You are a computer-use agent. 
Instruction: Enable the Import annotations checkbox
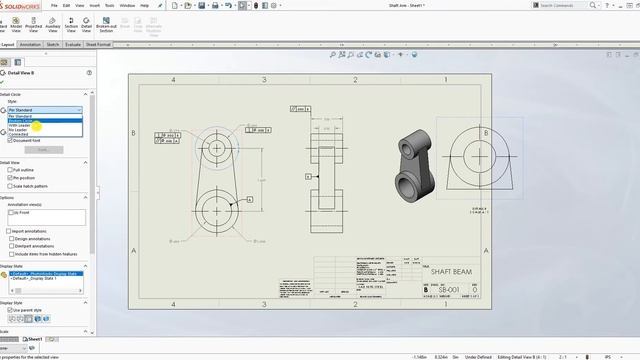(9, 231)
